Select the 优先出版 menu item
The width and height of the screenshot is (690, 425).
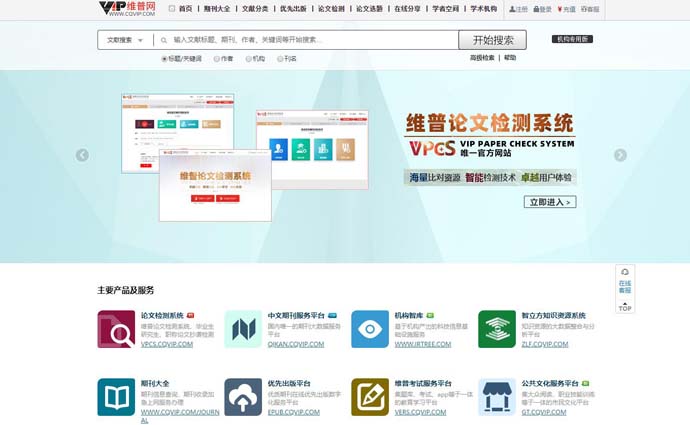(293, 9)
